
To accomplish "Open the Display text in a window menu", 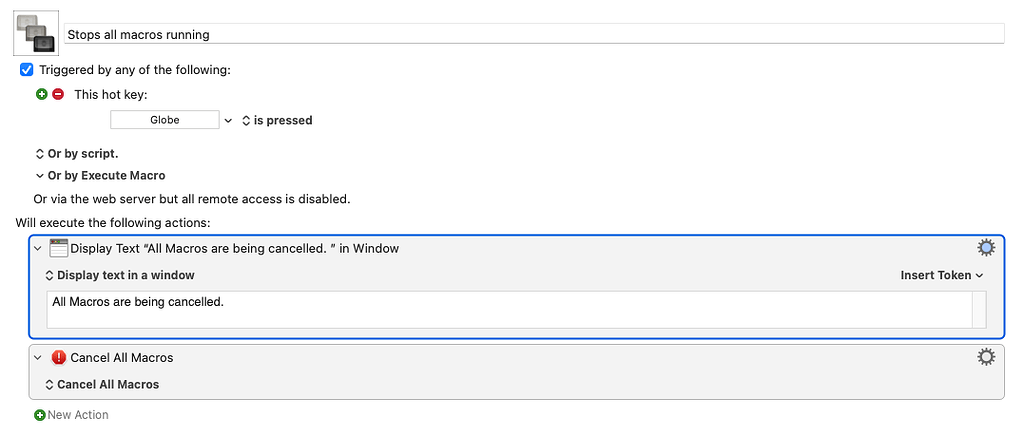I will click(120, 275).
